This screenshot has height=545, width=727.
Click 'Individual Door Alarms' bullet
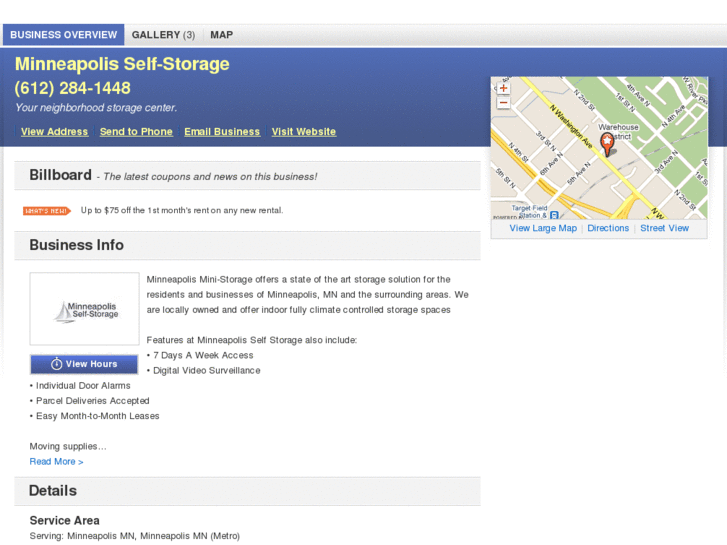(80, 386)
